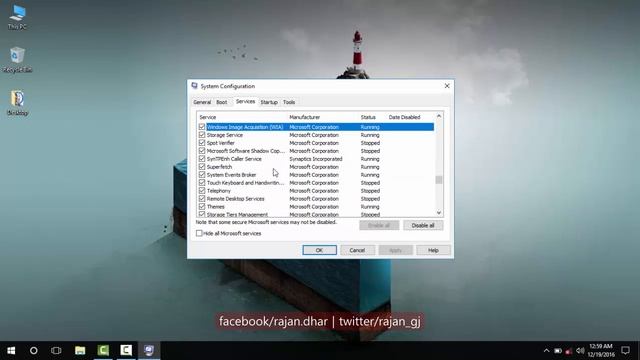640x360 pixels.
Task: Click the services list scrollbar thumb
Action: [439, 180]
